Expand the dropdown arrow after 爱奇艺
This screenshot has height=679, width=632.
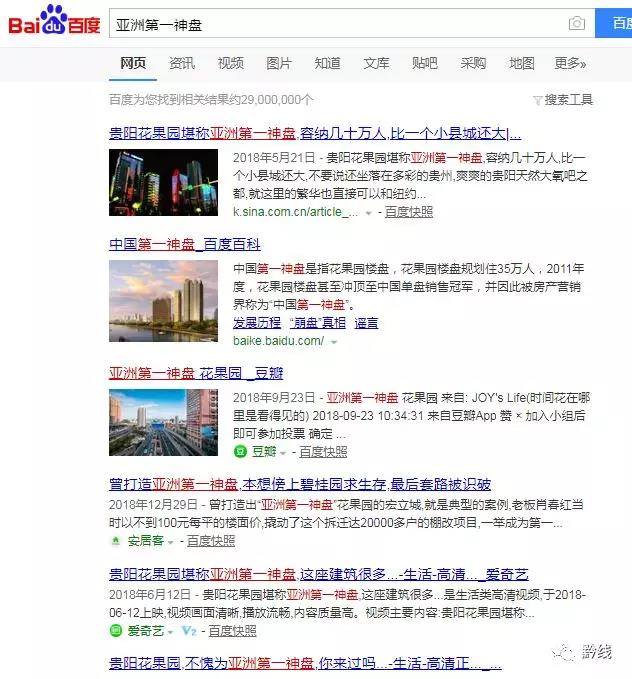(x=170, y=633)
